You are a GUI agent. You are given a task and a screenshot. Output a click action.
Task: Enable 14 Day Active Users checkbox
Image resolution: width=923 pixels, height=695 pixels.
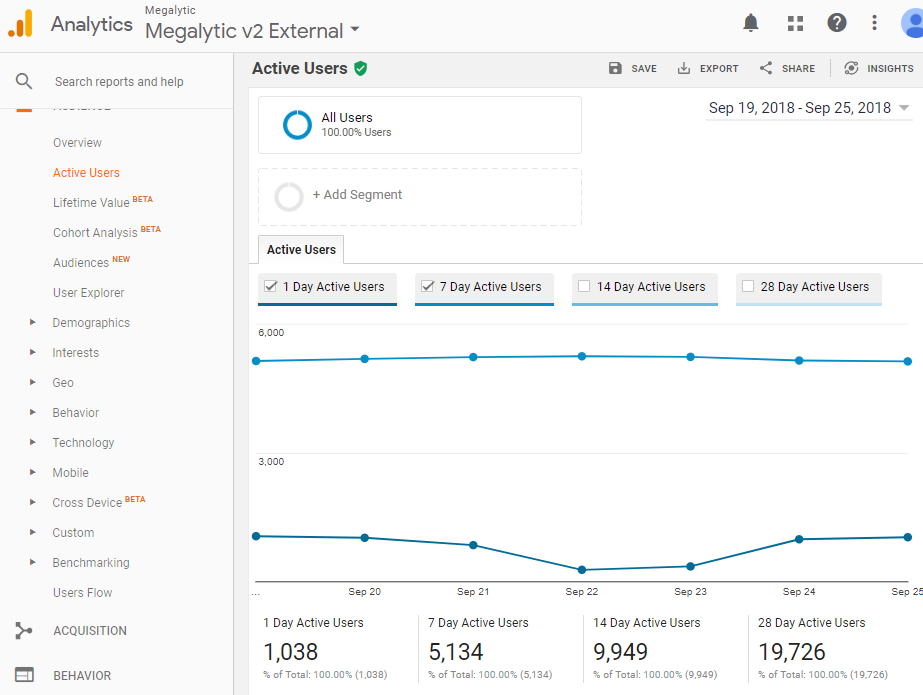(x=584, y=286)
